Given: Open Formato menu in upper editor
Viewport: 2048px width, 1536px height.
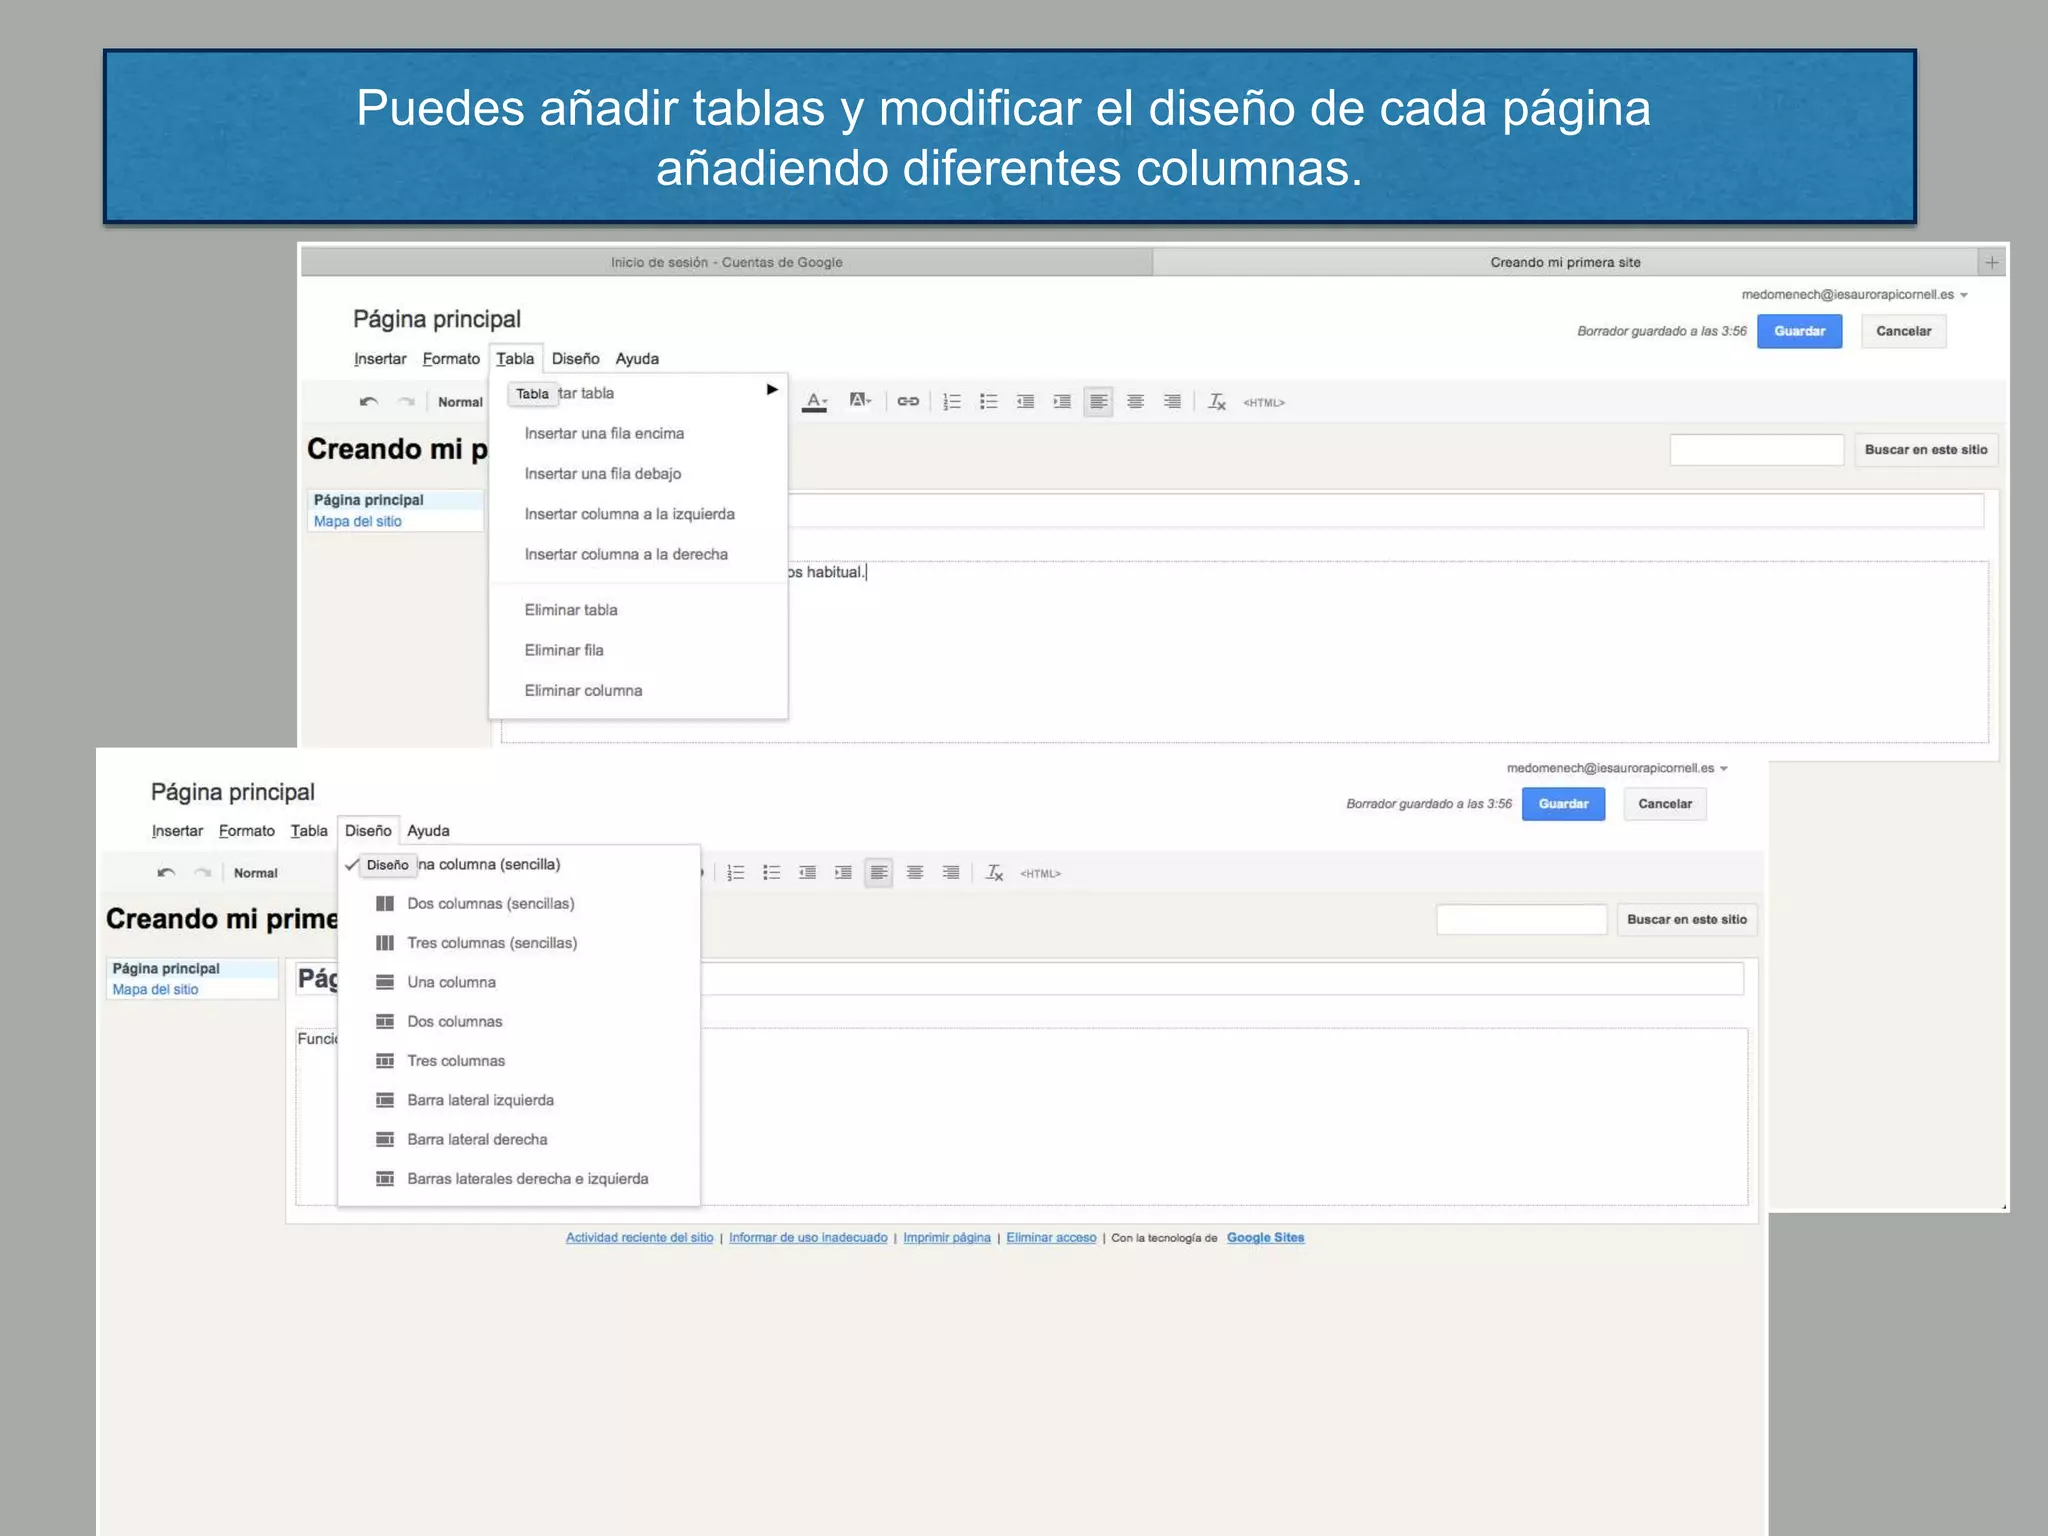Looking at the screenshot, I should pyautogui.click(x=451, y=359).
